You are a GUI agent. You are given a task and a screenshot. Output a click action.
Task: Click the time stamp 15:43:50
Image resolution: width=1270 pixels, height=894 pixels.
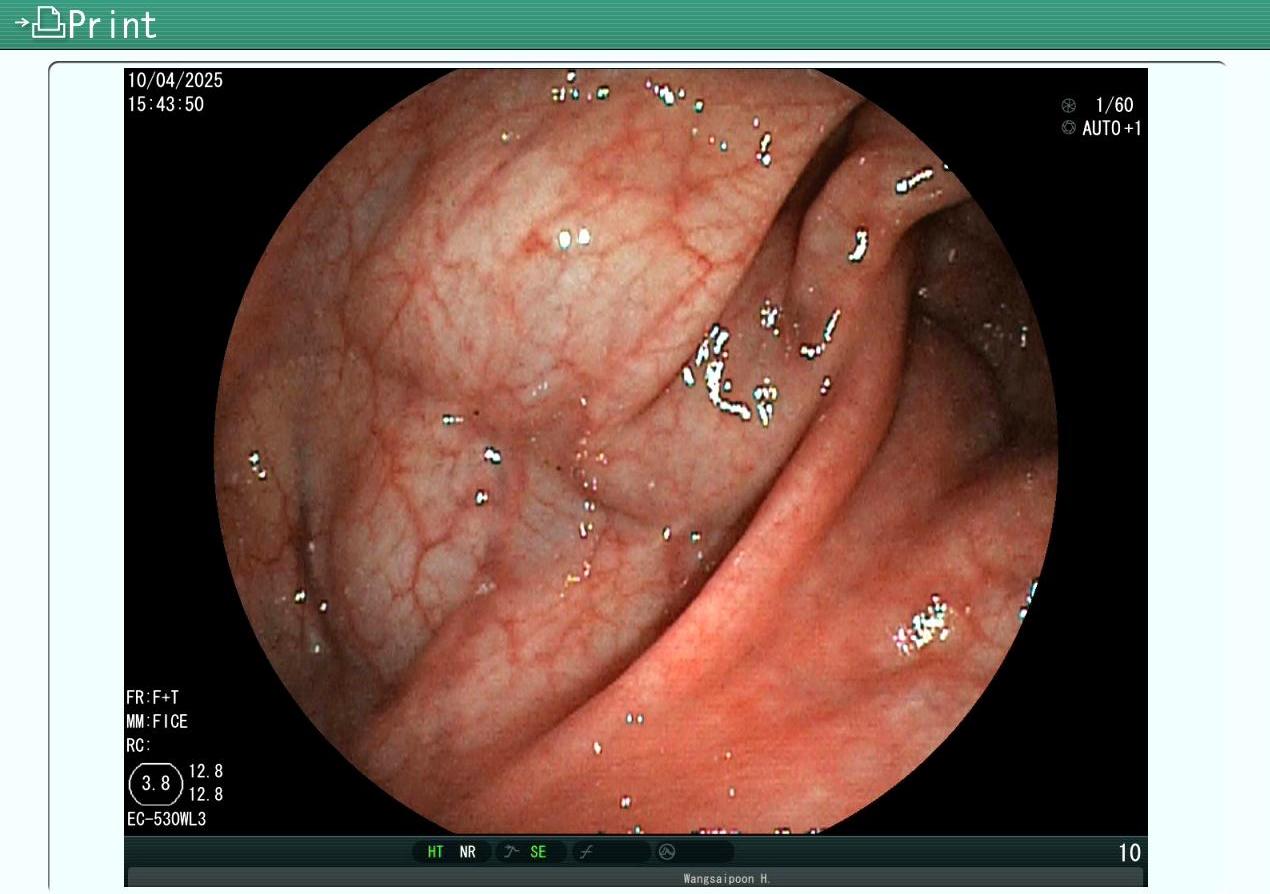click(165, 104)
